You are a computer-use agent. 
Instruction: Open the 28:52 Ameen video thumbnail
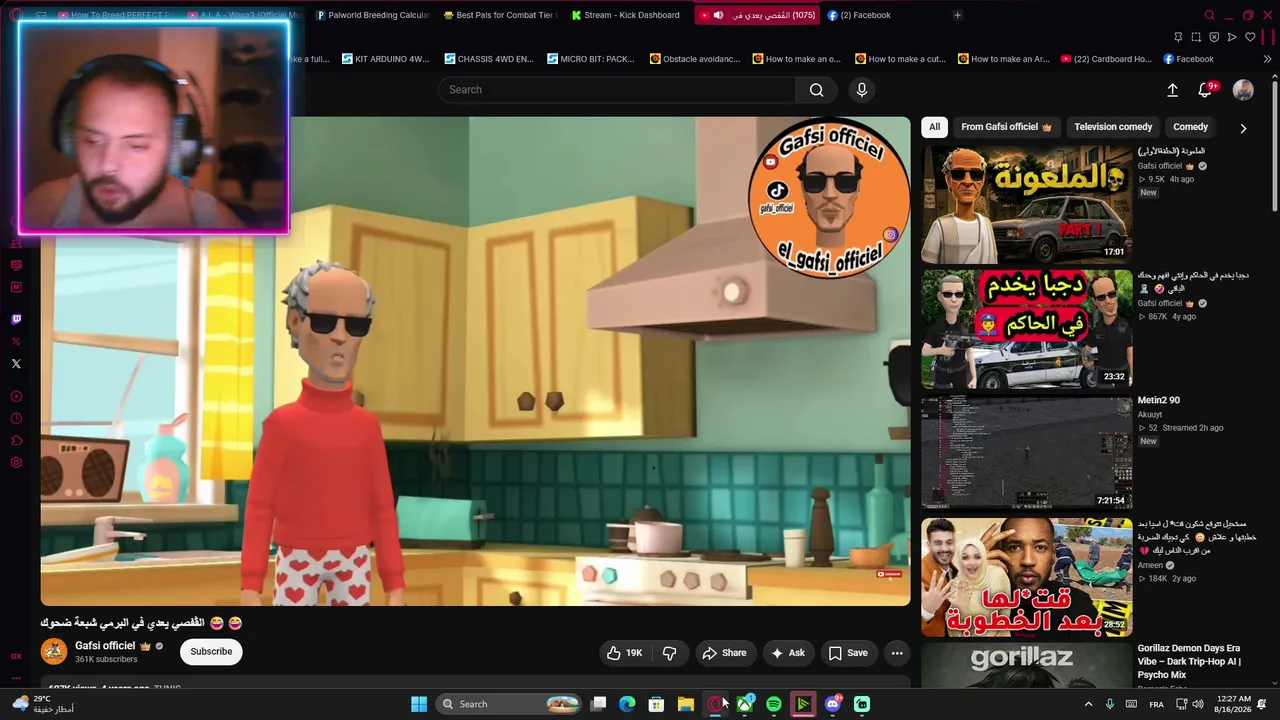click(1026, 577)
